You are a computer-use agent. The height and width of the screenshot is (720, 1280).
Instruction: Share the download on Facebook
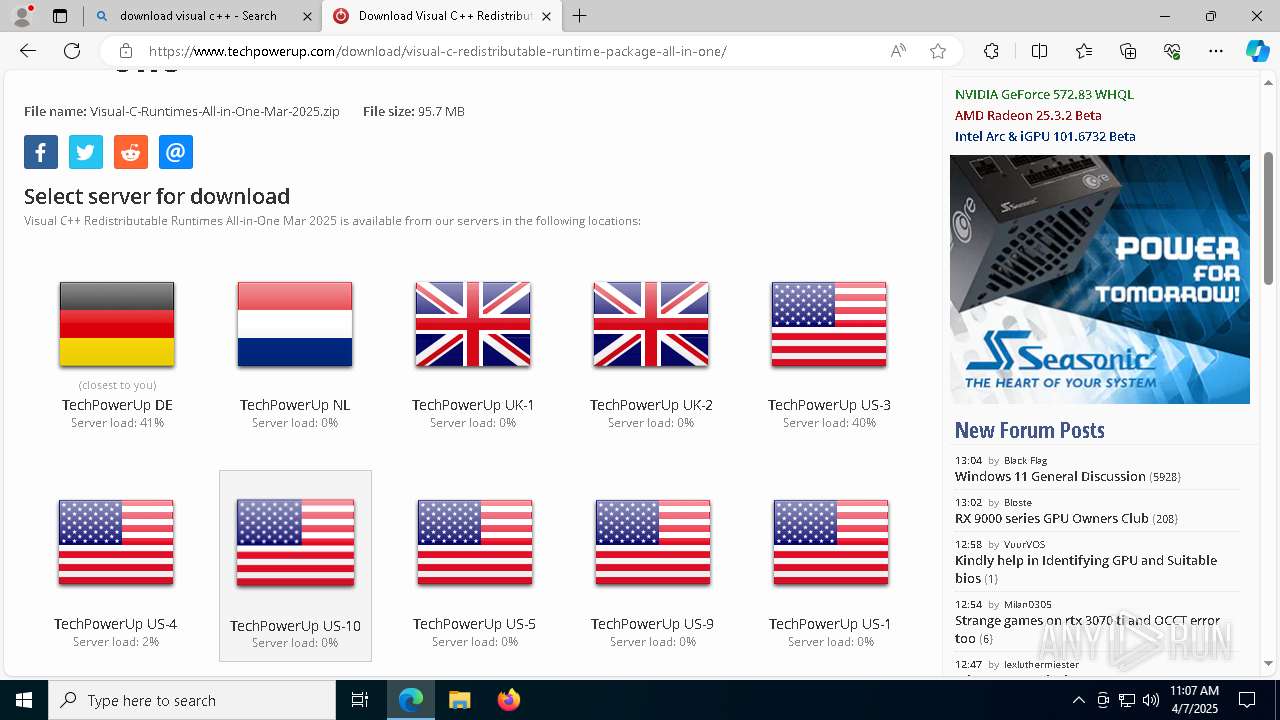(x=41, y=152)
